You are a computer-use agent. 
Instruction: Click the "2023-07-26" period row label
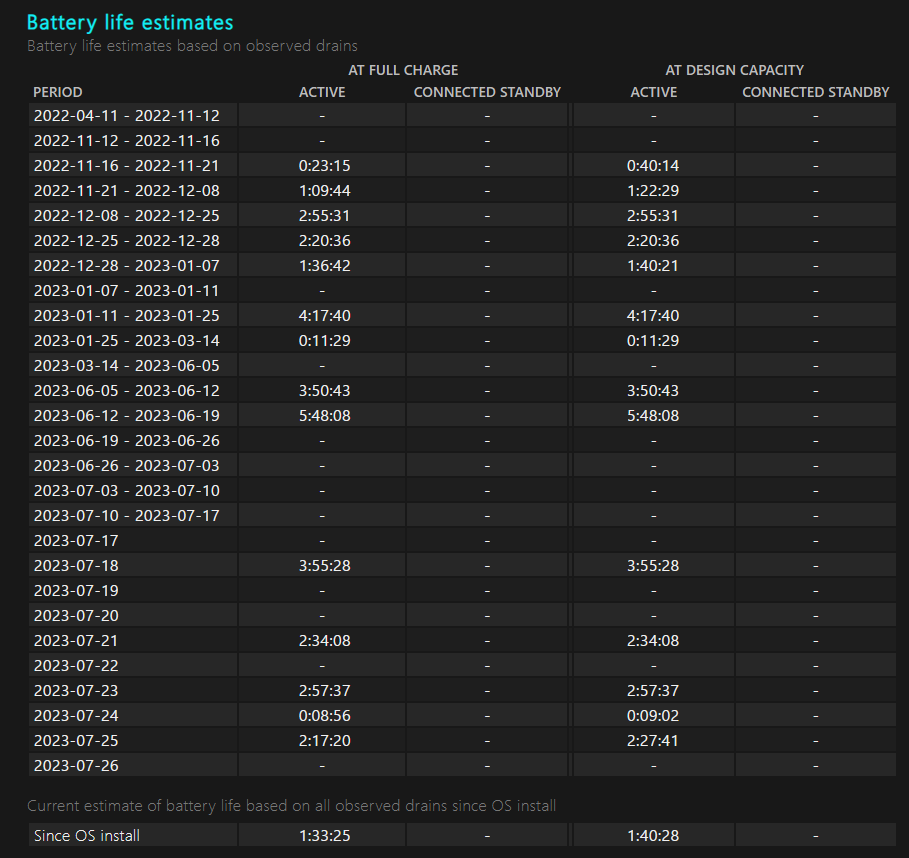pos(76,765)
